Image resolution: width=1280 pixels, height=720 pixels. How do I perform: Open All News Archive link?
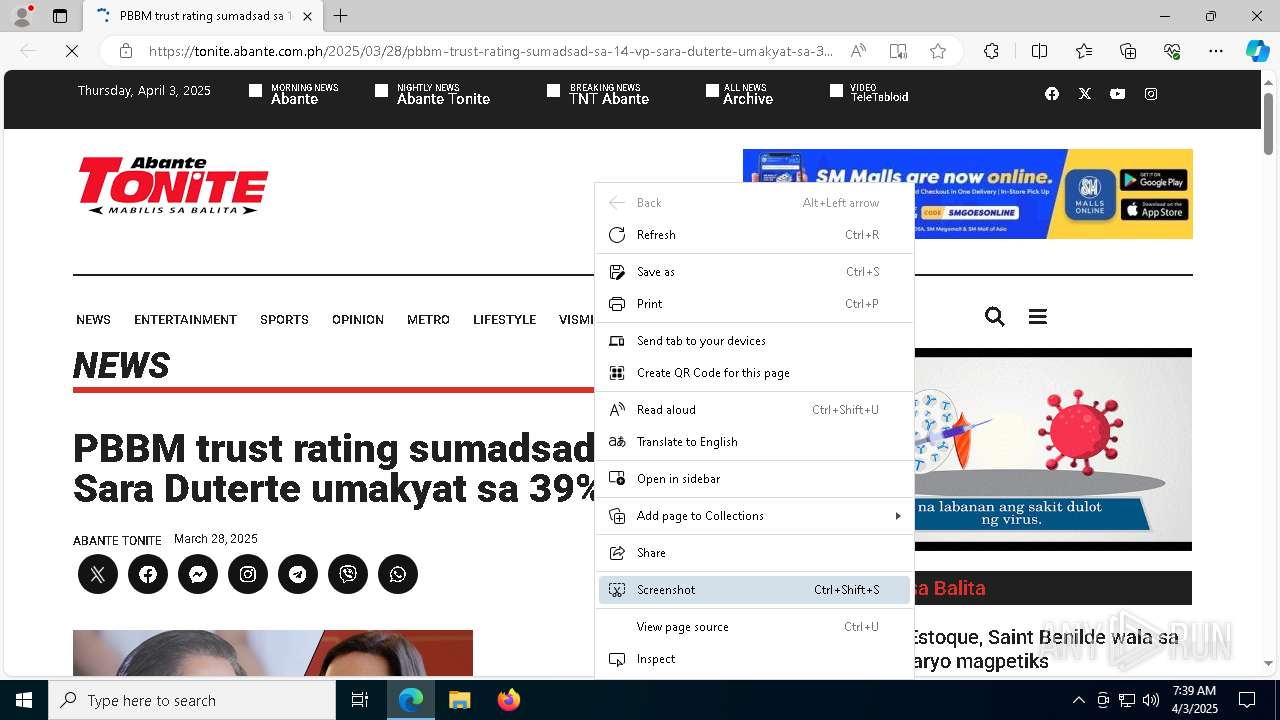(x=740, y=94)
